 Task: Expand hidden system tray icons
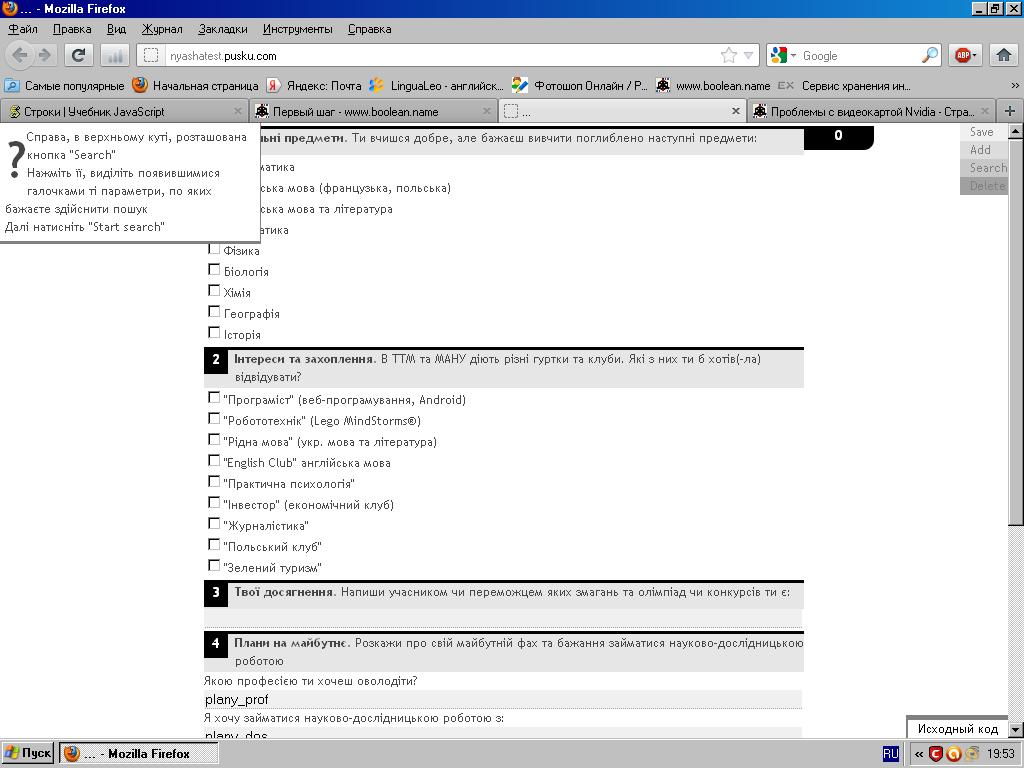pos(918,754)
